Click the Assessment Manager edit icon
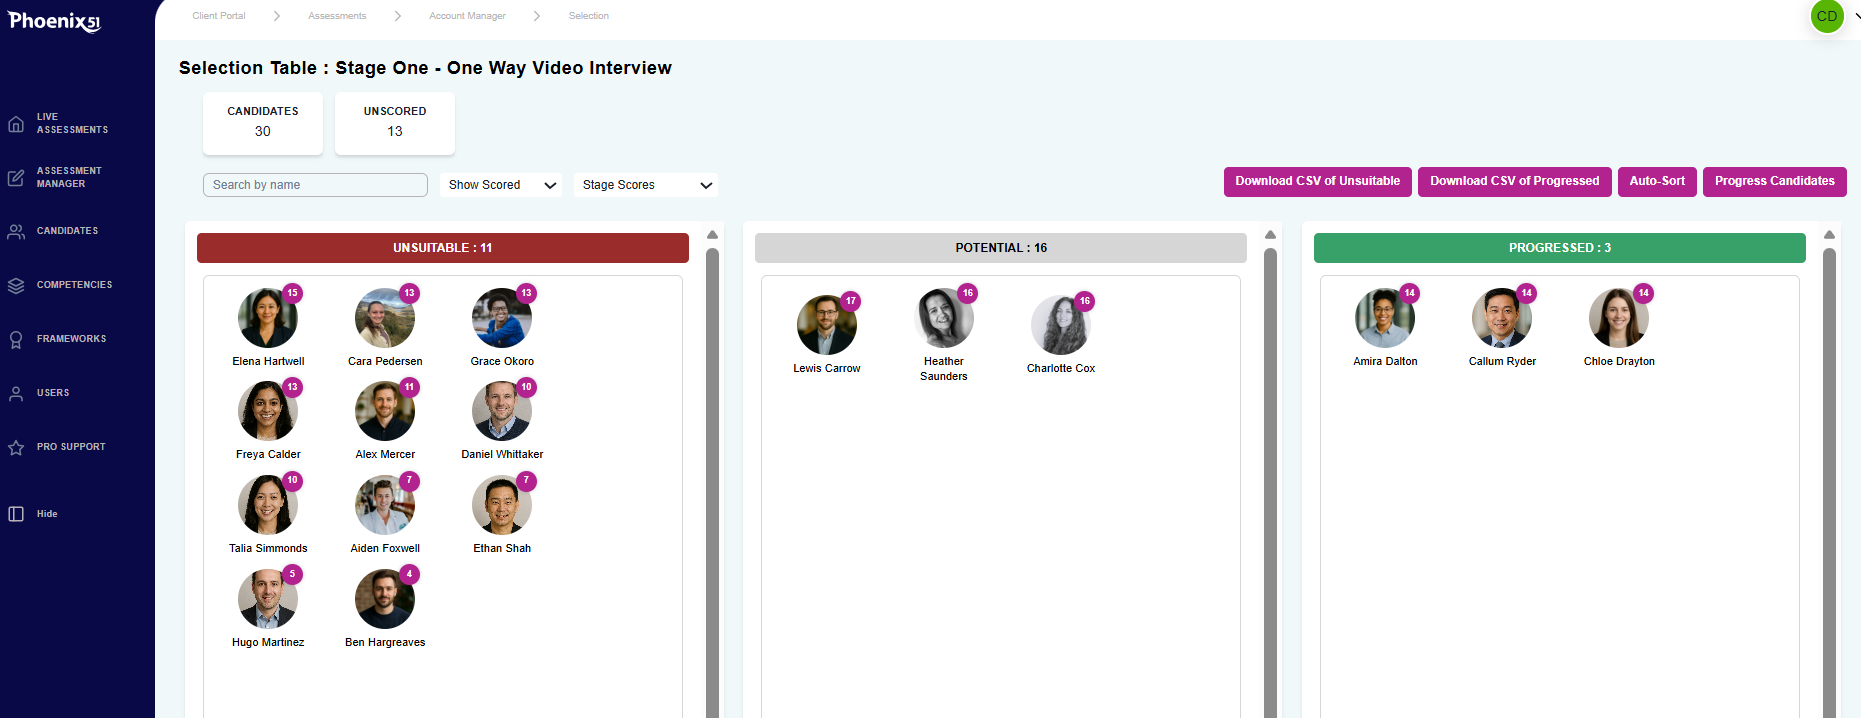Screen dimensions: 1861x718 pos(16,178)
